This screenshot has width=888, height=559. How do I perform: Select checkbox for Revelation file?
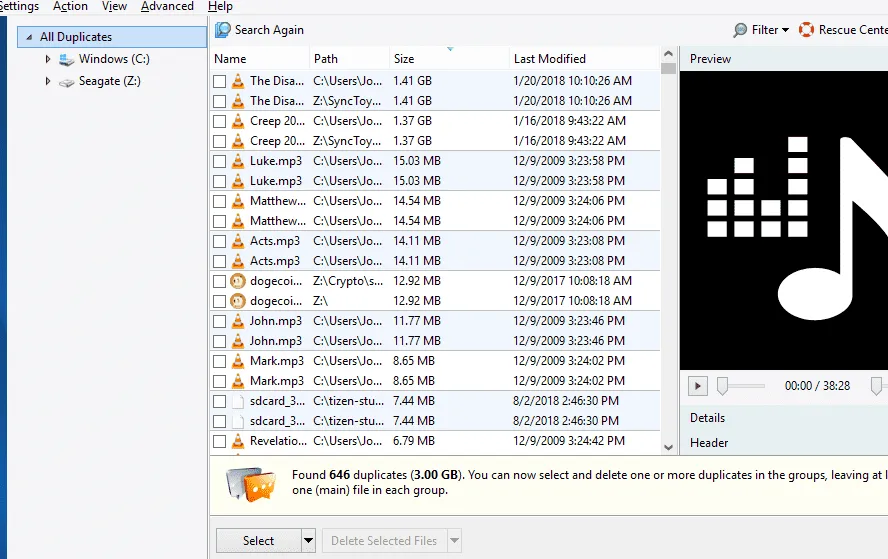pos(220,441)
